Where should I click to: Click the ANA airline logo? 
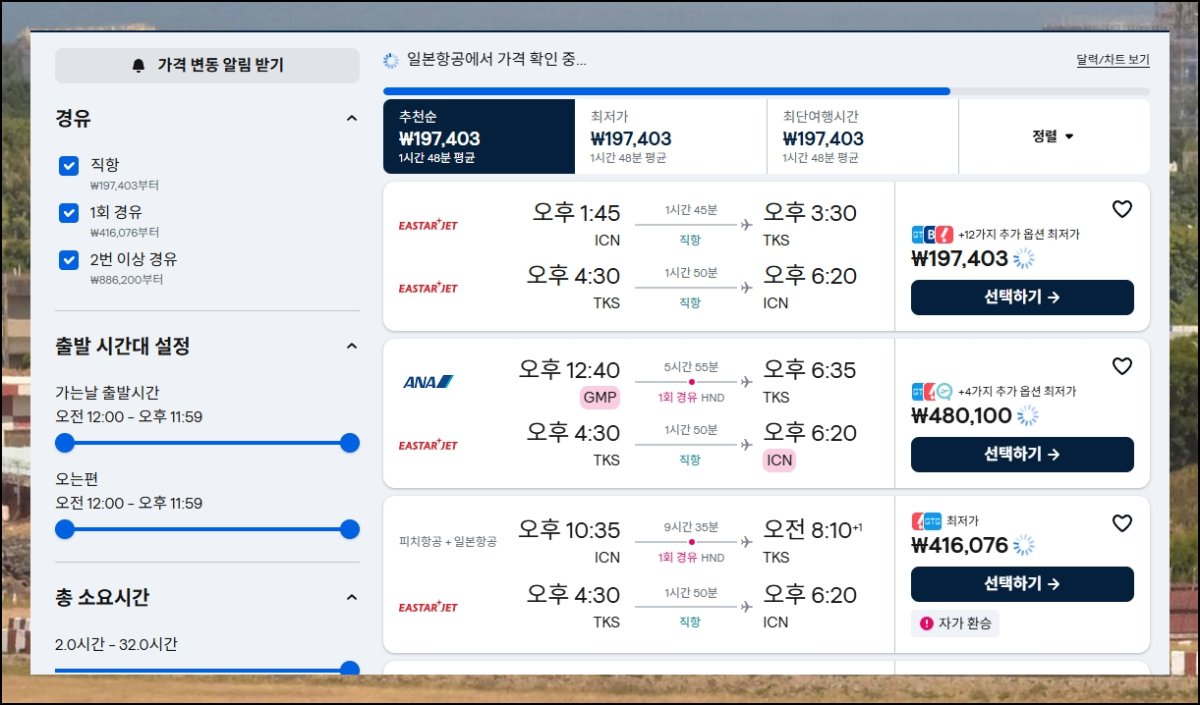coord(428,382)
